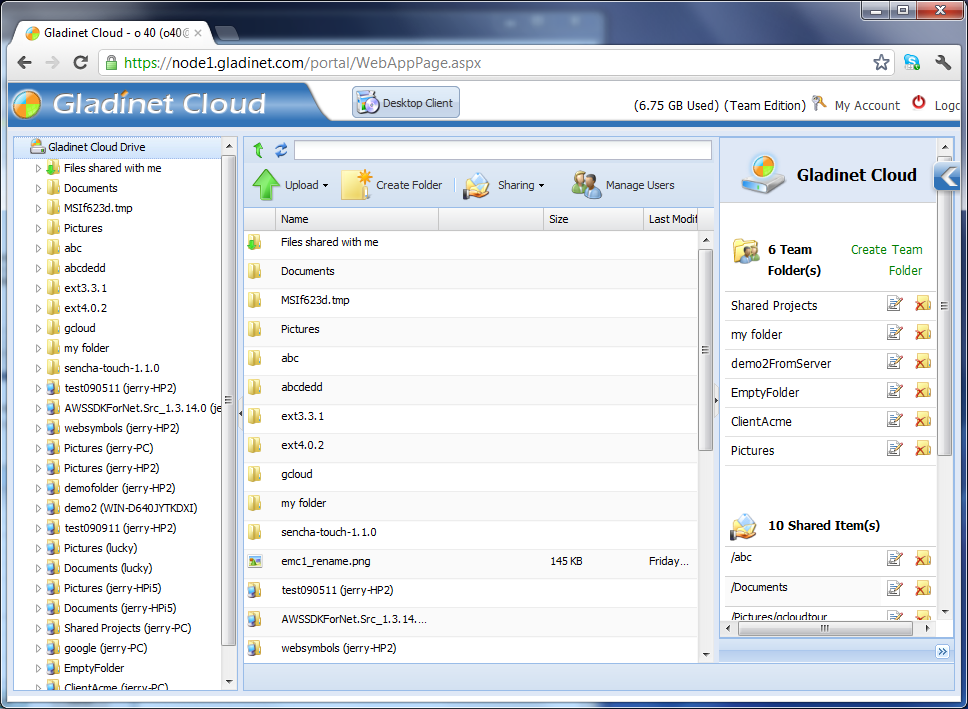Expand the gcloud tree node
This screenshot has height=709, width=968.
click(38, 328)
